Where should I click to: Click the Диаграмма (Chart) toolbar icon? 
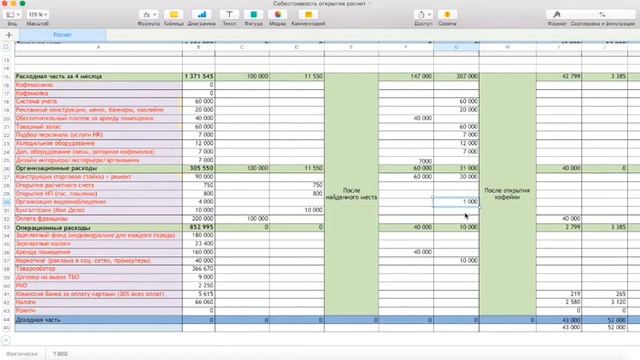[x=202, y=15]
